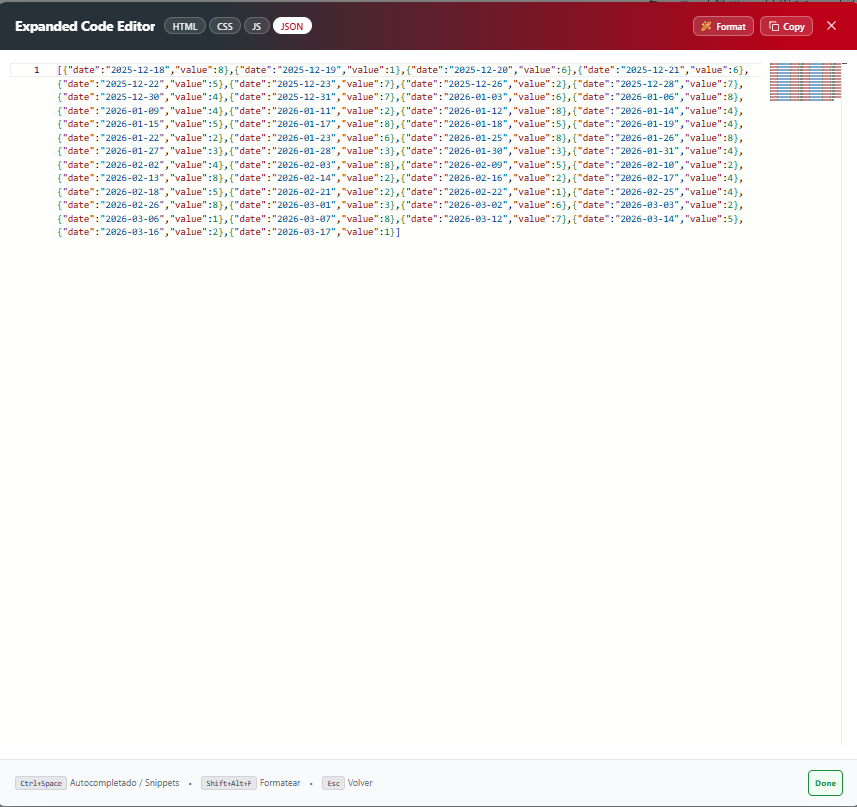Image resolution: width=857 pixels, height=807 pixels.
Task: Copy the code with Copy button
Action: click(786, 26)
